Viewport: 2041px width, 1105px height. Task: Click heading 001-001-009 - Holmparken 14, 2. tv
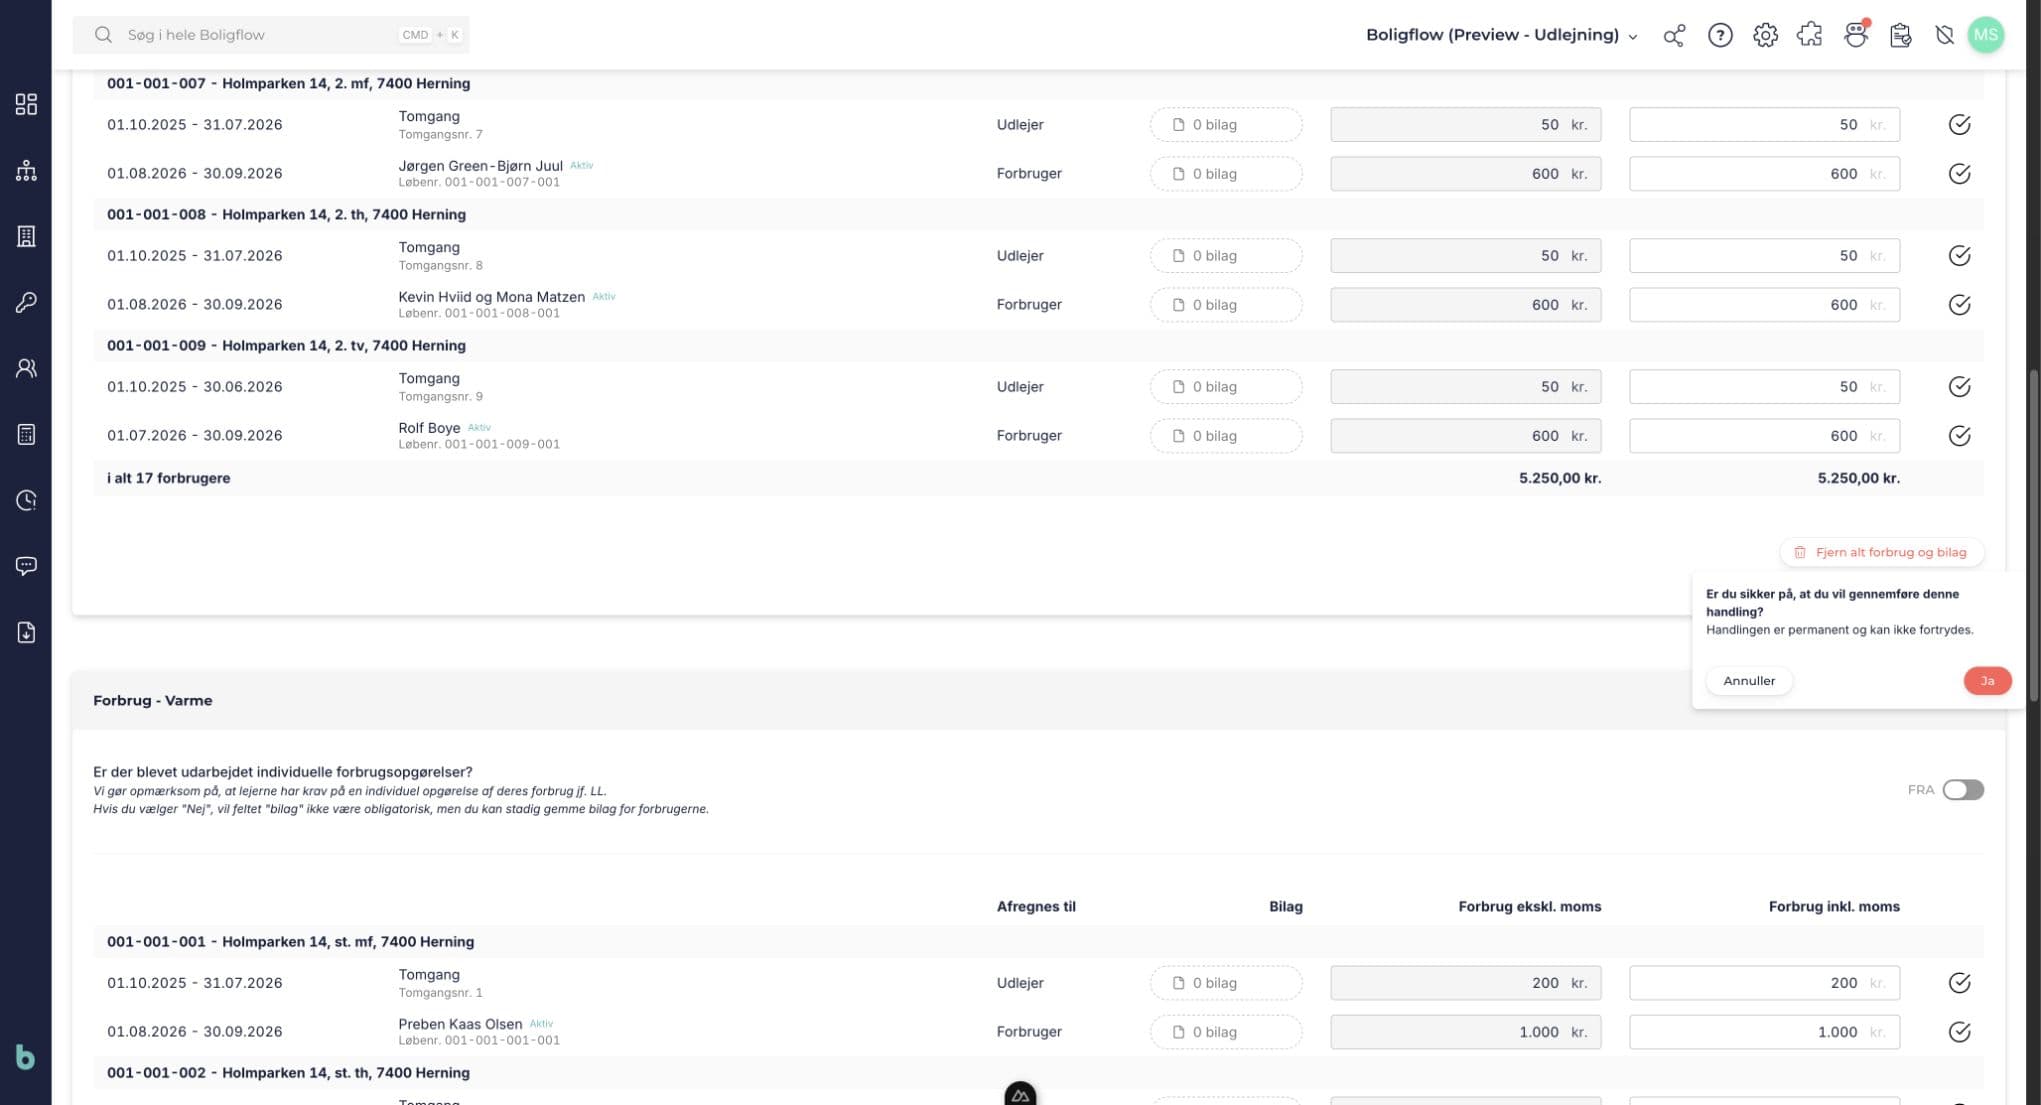click(286, 346)
